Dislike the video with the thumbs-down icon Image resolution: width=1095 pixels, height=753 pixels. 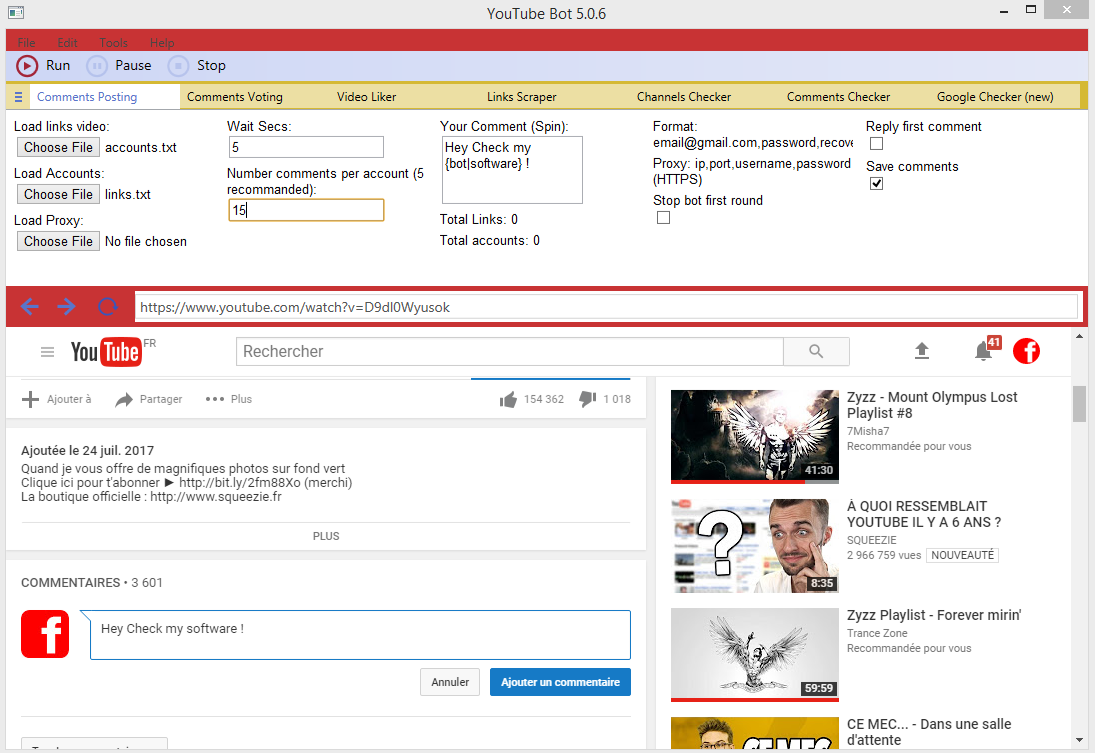[587, 399]
